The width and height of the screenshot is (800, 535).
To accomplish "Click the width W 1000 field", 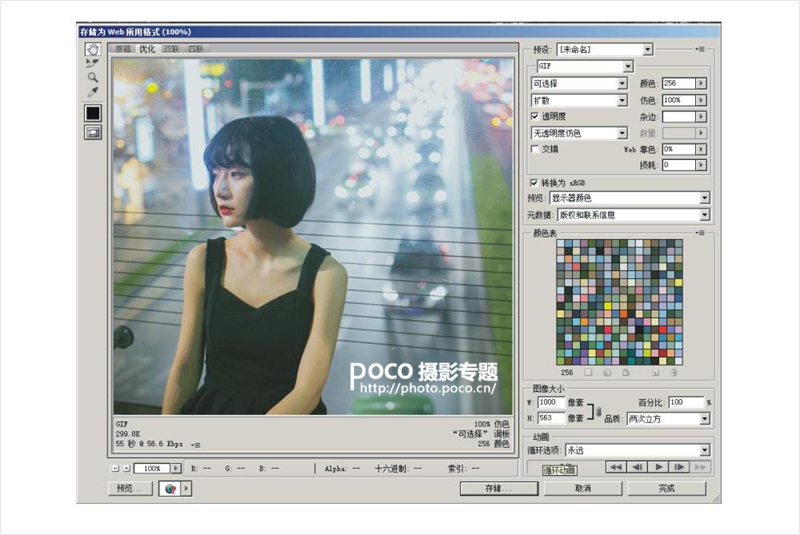I will point(551,402).
